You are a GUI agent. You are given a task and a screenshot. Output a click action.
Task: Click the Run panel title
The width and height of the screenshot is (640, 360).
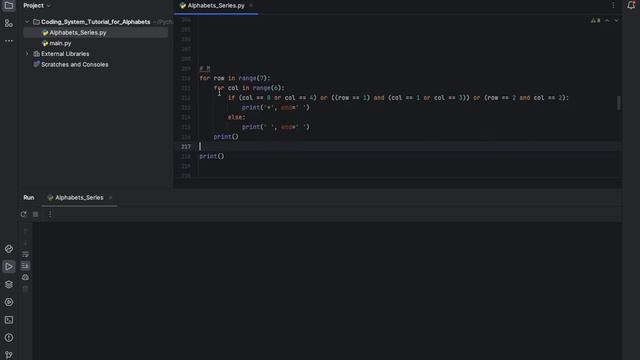point(29,198)
